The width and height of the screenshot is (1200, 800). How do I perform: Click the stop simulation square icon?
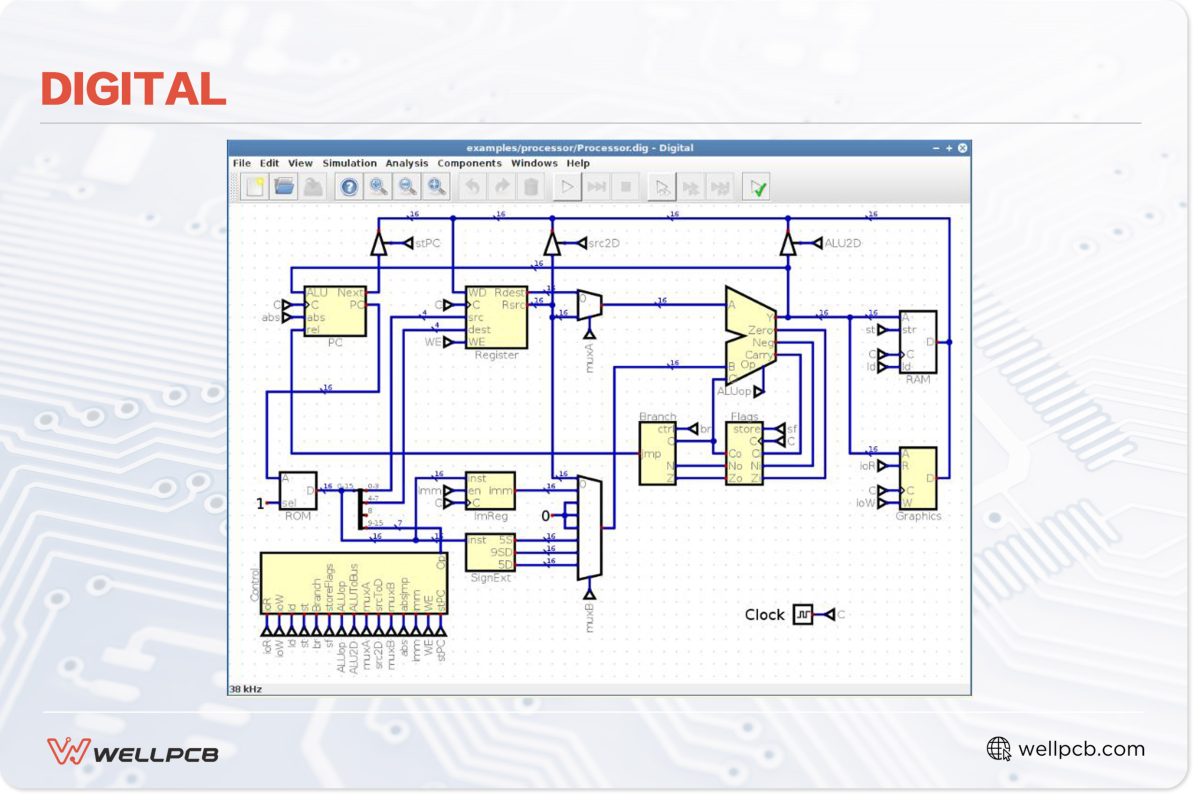point(626,186)
